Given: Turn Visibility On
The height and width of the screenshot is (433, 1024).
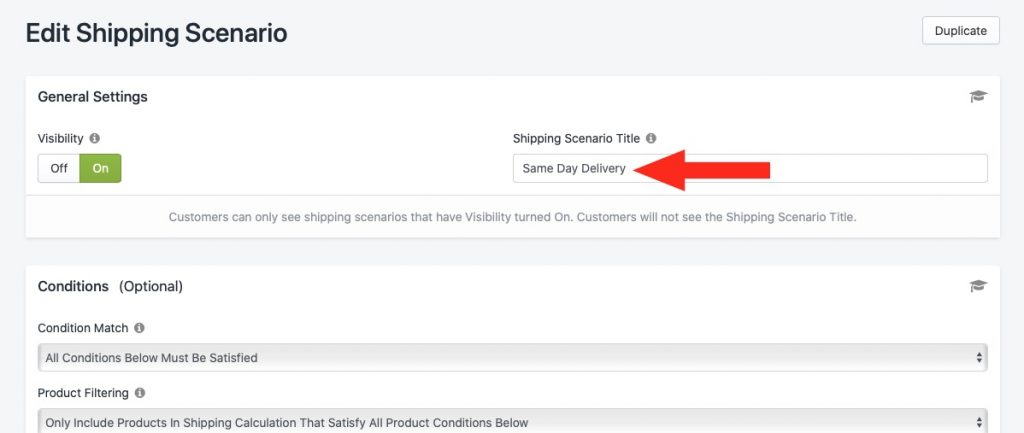Looking at the screenshot, I should [101, 168].
